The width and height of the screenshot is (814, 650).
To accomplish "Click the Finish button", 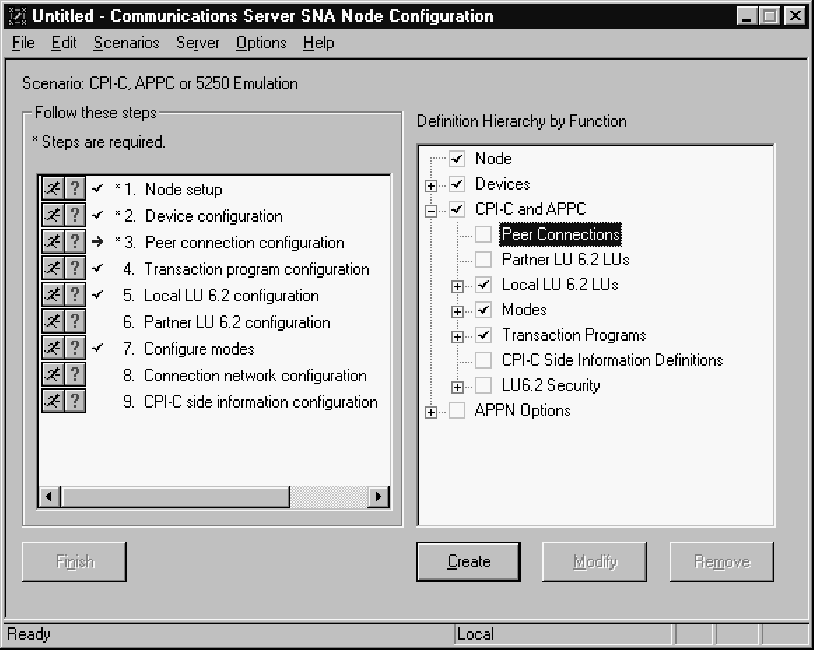I will (x=74, y=562).
